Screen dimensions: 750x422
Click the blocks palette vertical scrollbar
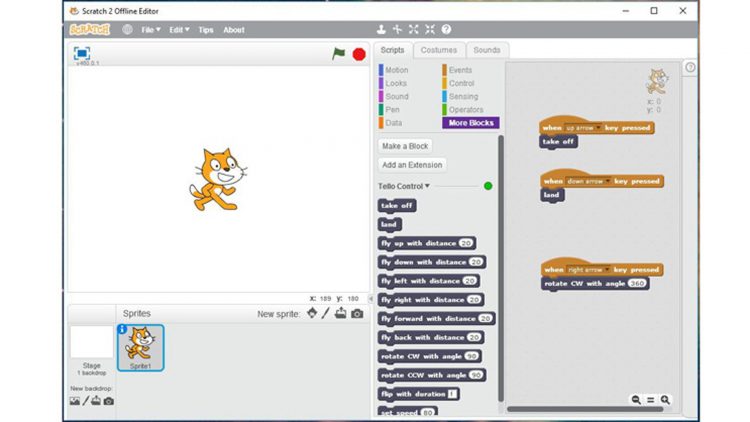(501, 268)
